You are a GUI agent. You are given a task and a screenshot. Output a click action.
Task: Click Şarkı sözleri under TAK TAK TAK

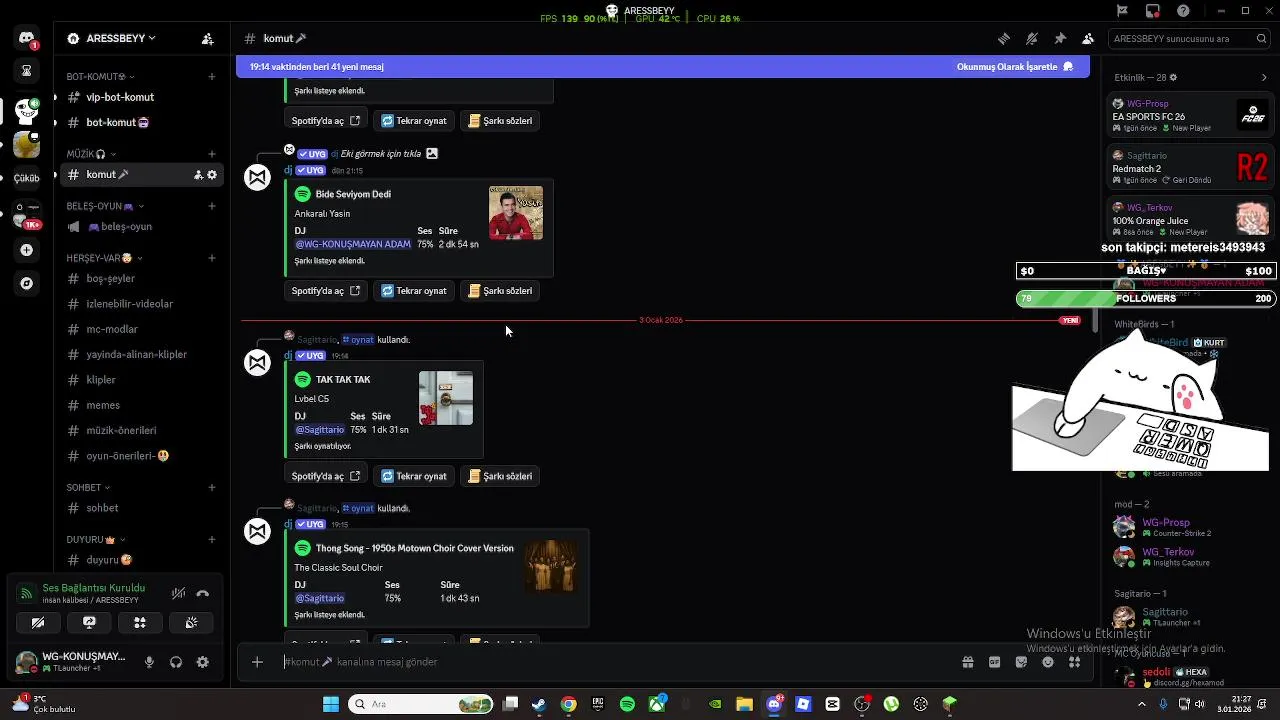tap(501, 476)
